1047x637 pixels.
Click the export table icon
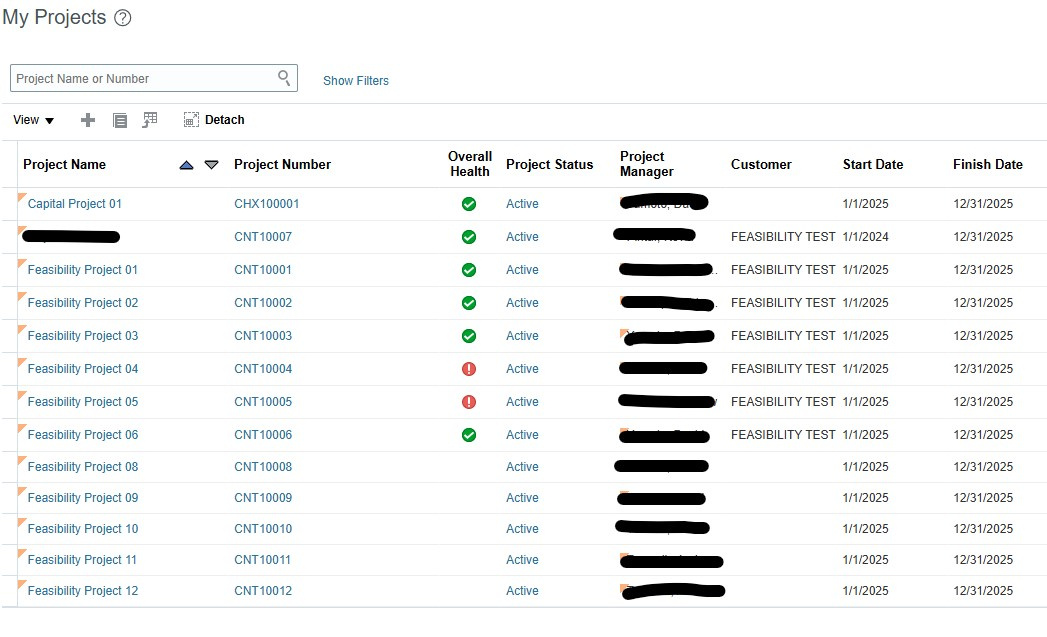point(150,120)
